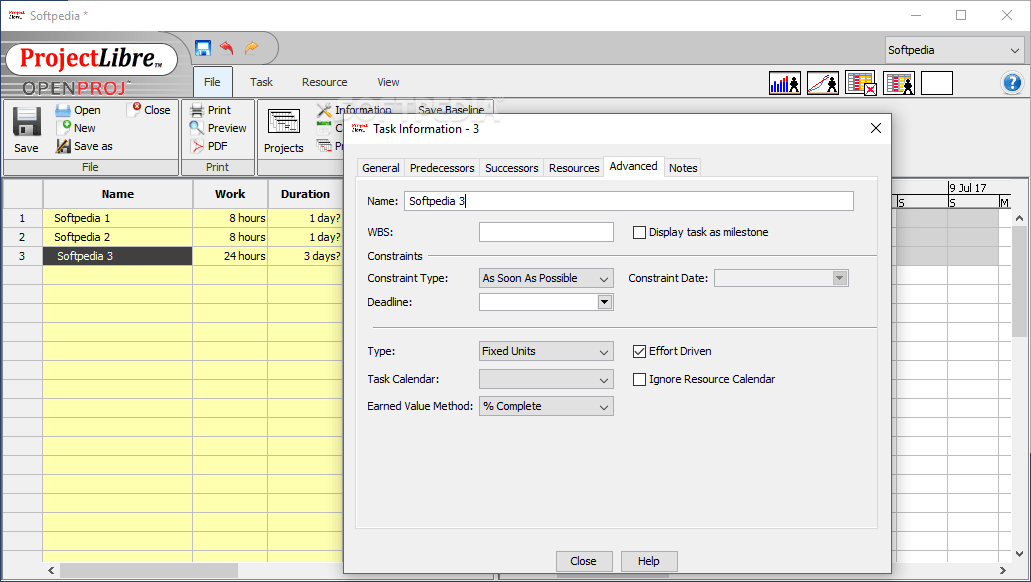1031x582 pixels.
Task: Switch to the Predecessors tab
Action: click(x=442, y=168)
